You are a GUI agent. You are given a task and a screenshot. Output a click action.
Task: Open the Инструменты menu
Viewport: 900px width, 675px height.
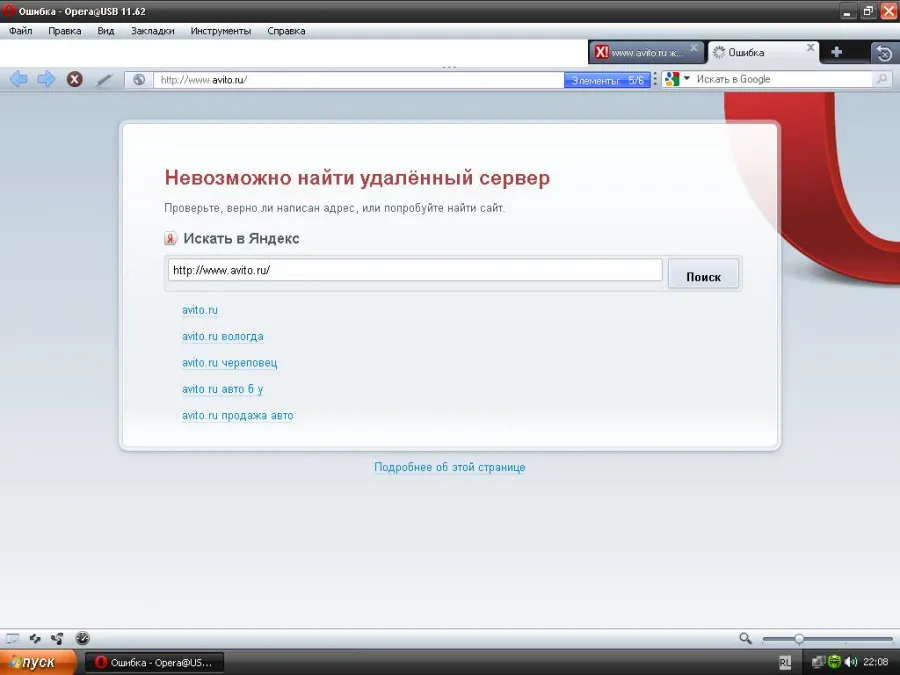pos(221,31)
